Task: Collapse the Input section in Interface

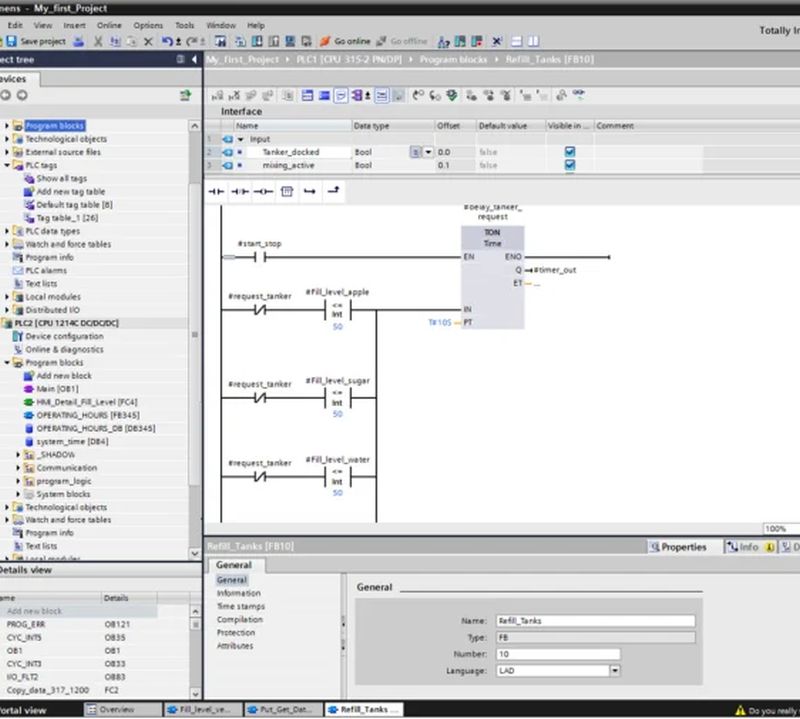Action: 240,139
